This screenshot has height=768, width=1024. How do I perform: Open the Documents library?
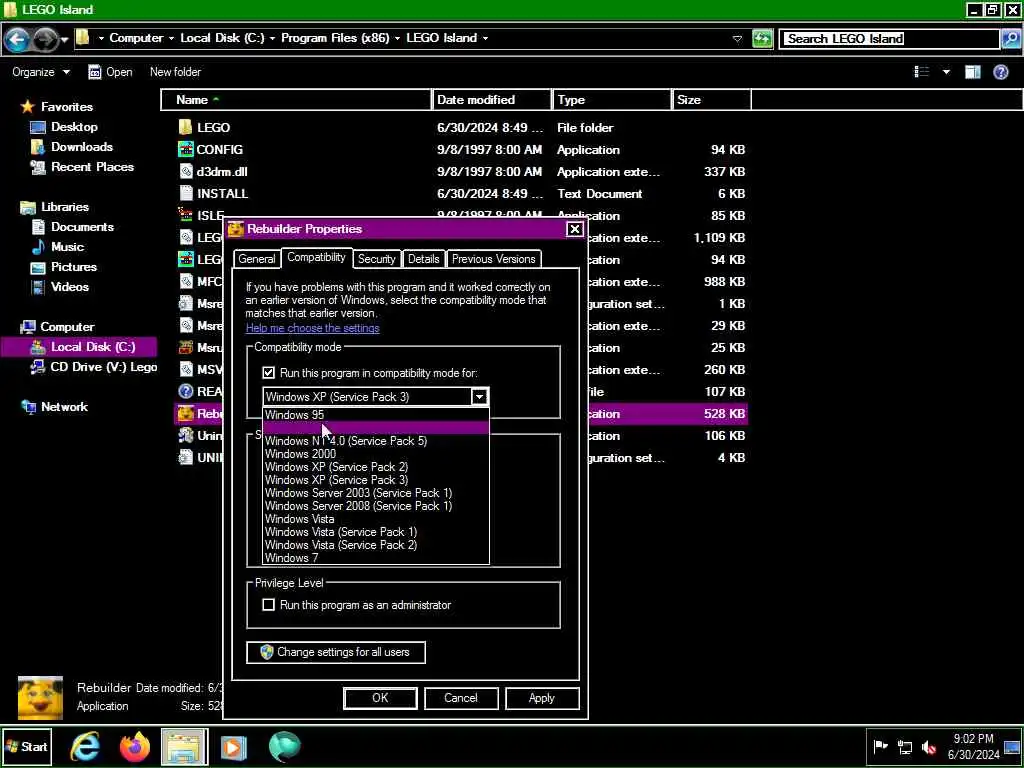pos(72,227)
